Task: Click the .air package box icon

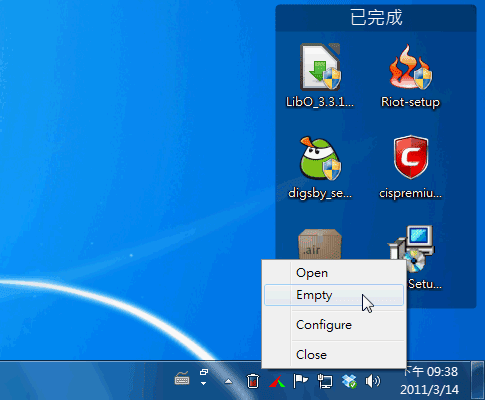Action: pos(320,244)
